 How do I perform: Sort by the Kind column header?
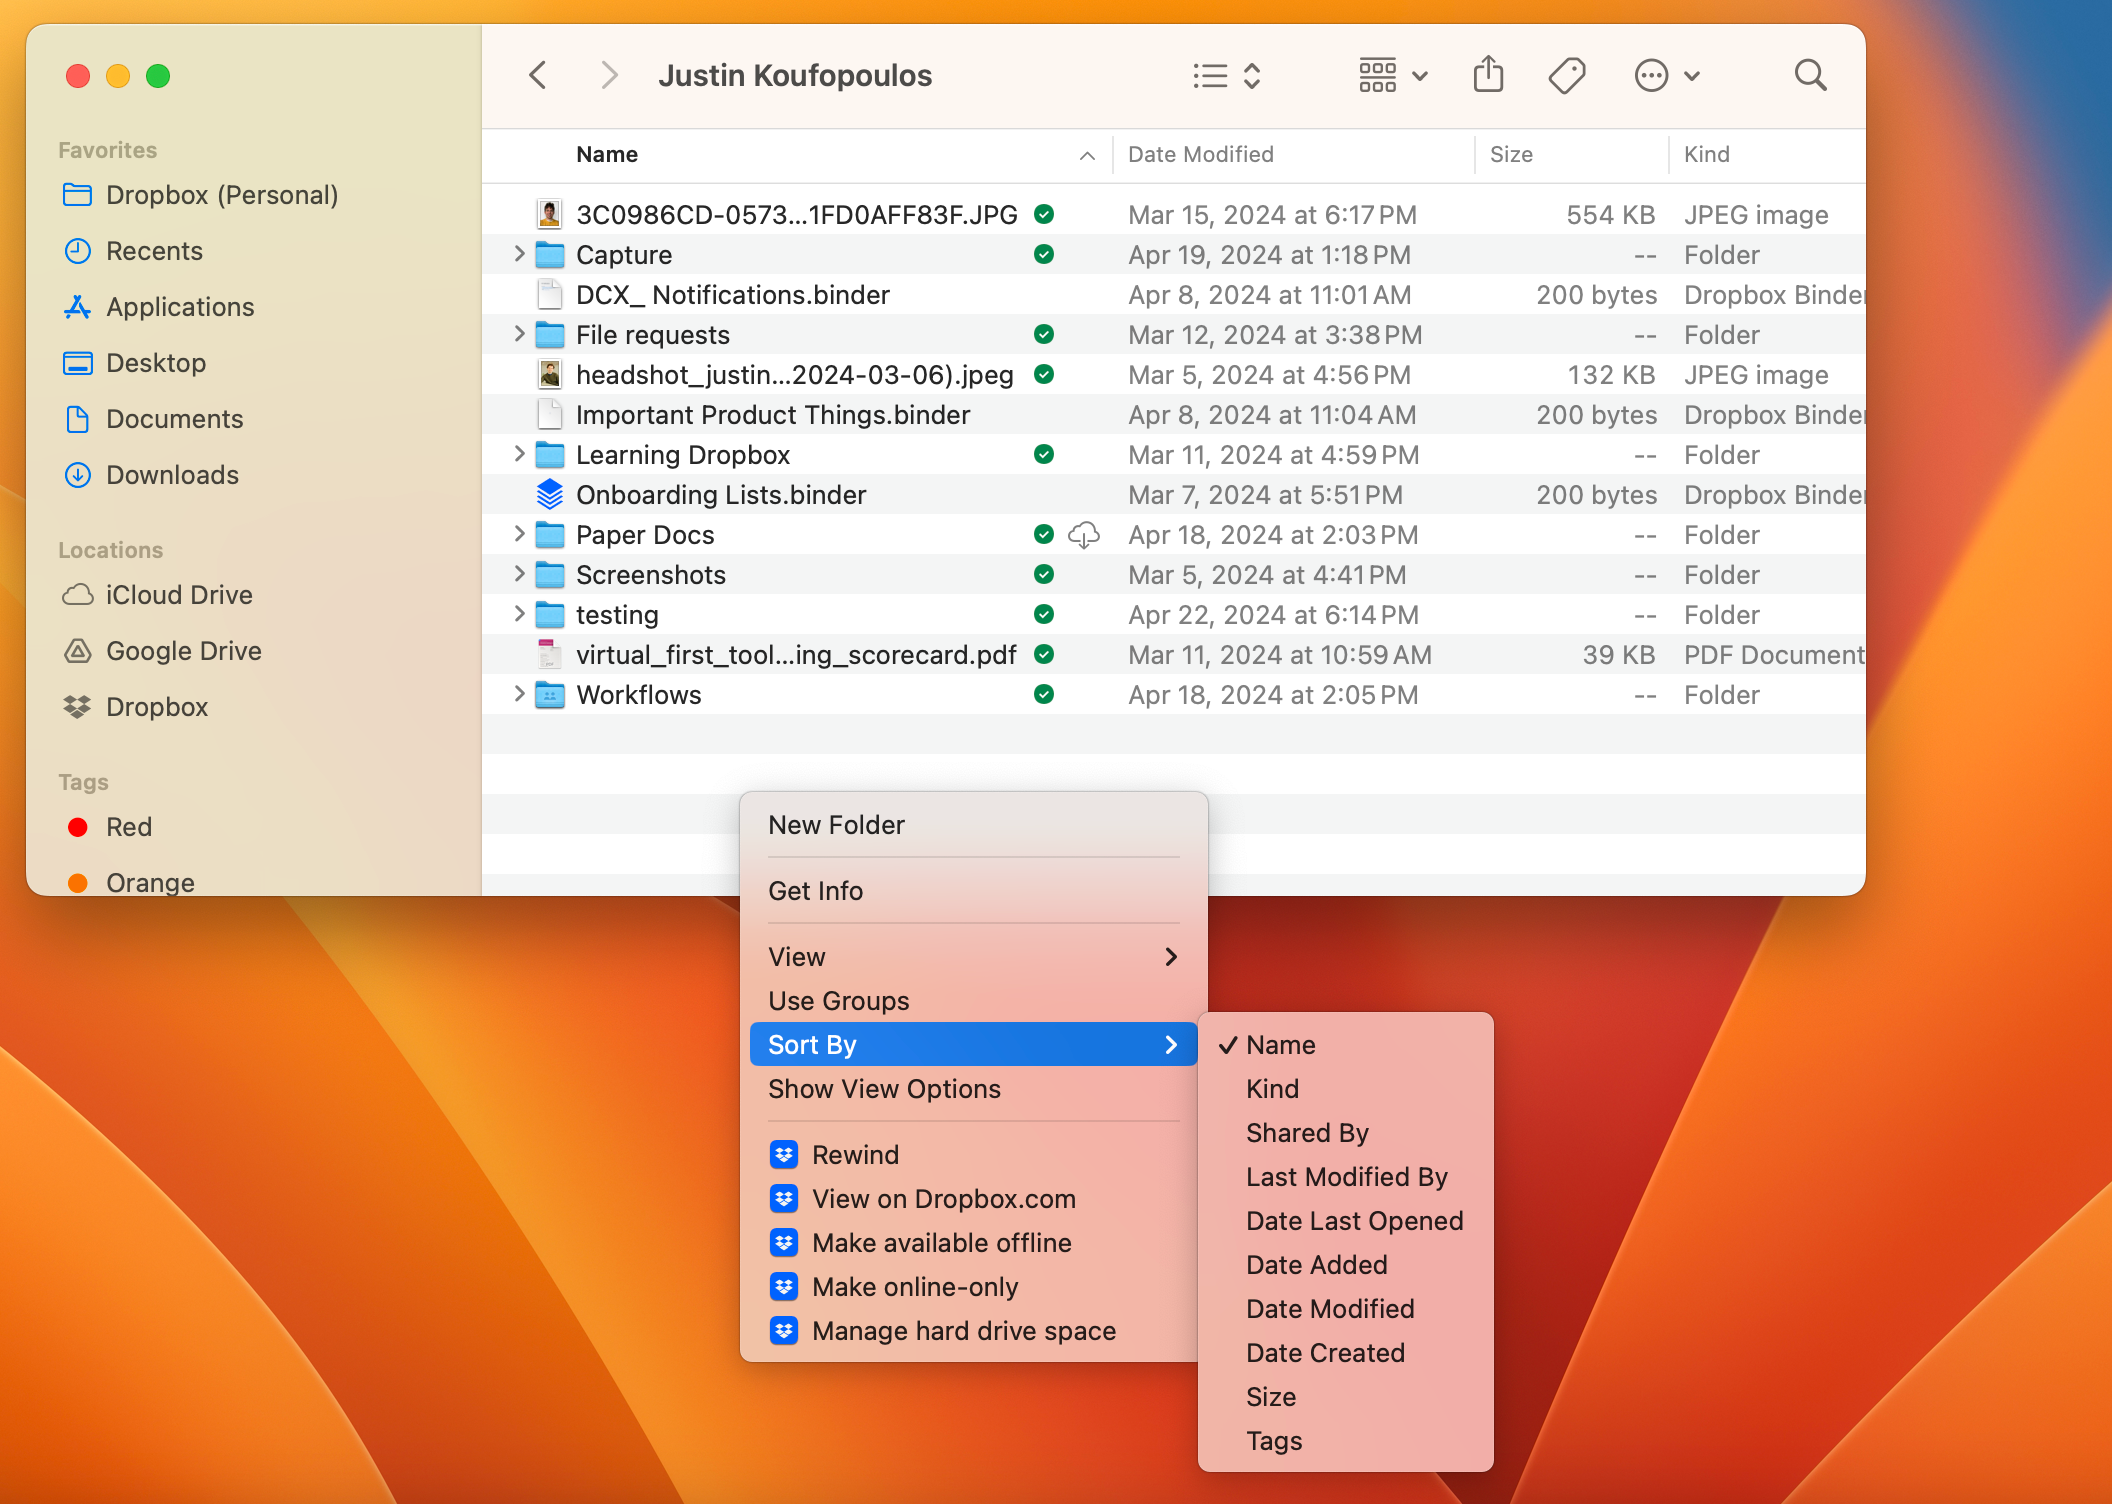point(1767,154)
